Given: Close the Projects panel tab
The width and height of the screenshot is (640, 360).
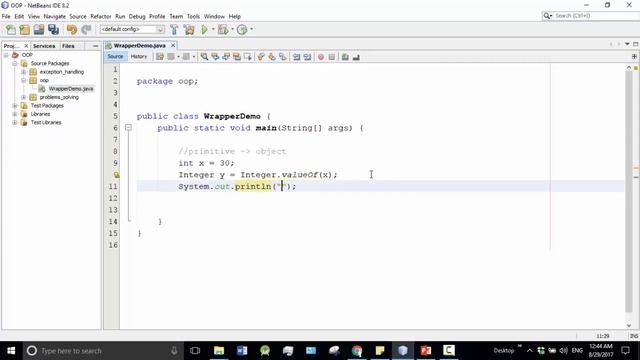Looking at the screenshot, I should click(26, 46).
